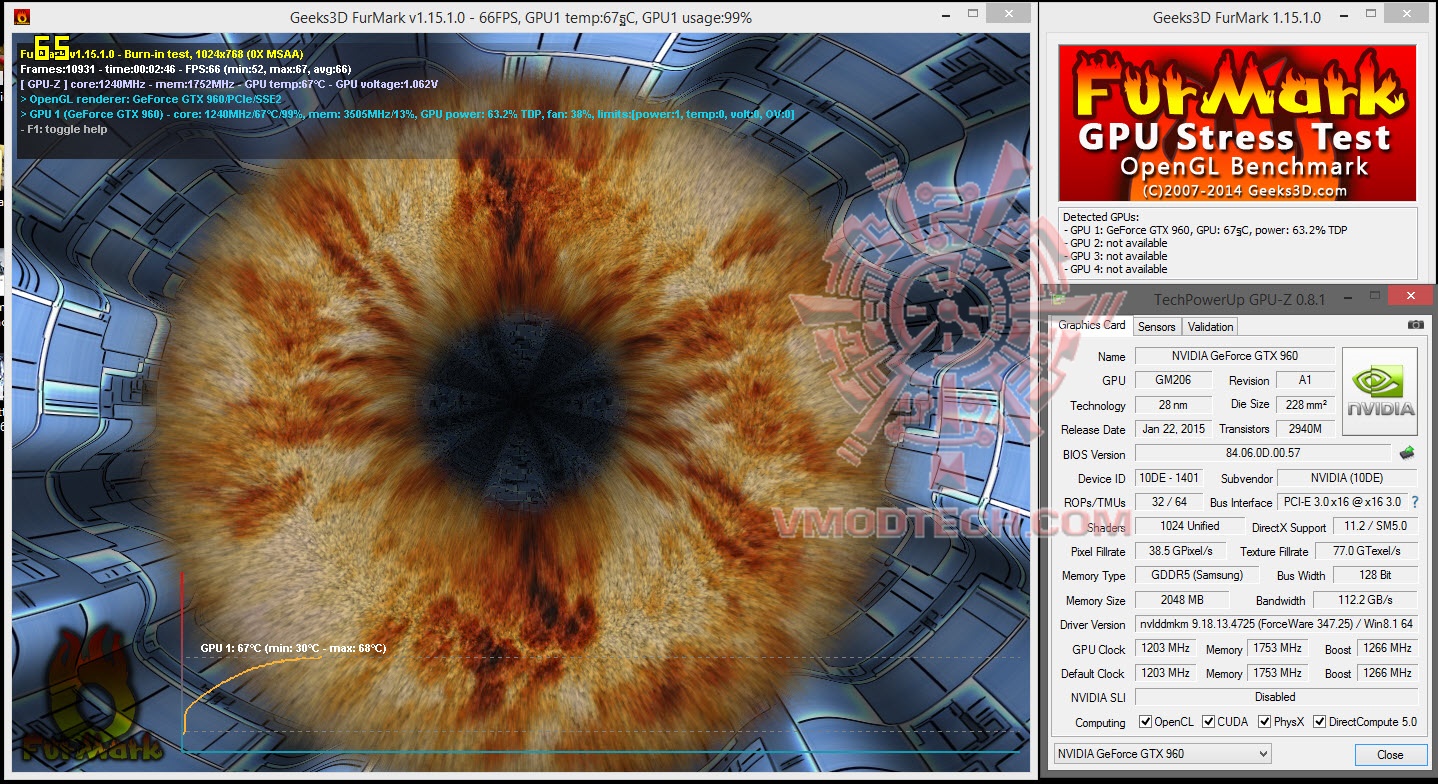
Task: Open the Bus Interface question mark help
Action: tap(1415, 502)
